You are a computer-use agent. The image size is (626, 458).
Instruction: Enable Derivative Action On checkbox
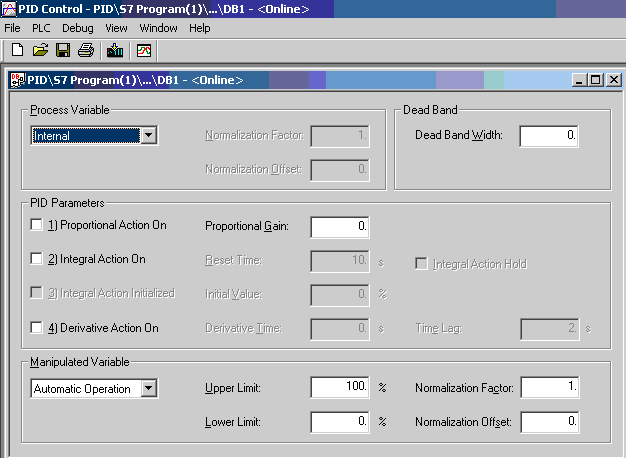point(36,328)
